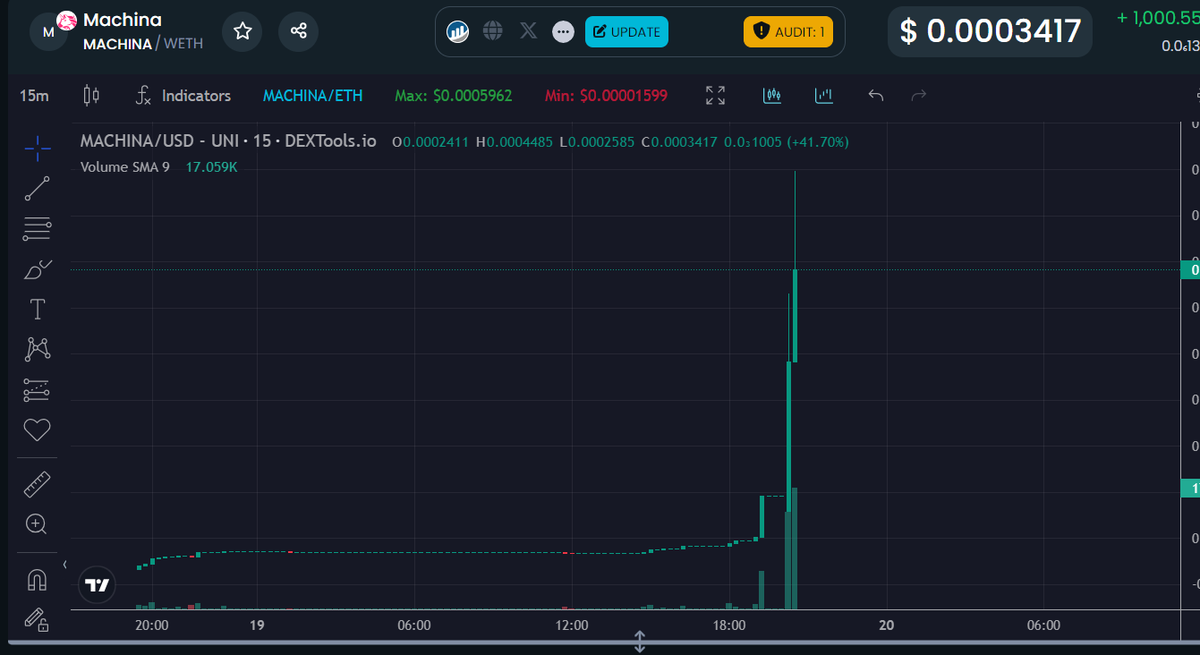This screenshot has height=655, width=1200.
Task: Open the candlestick chart style selector
Action: (91, 96)
